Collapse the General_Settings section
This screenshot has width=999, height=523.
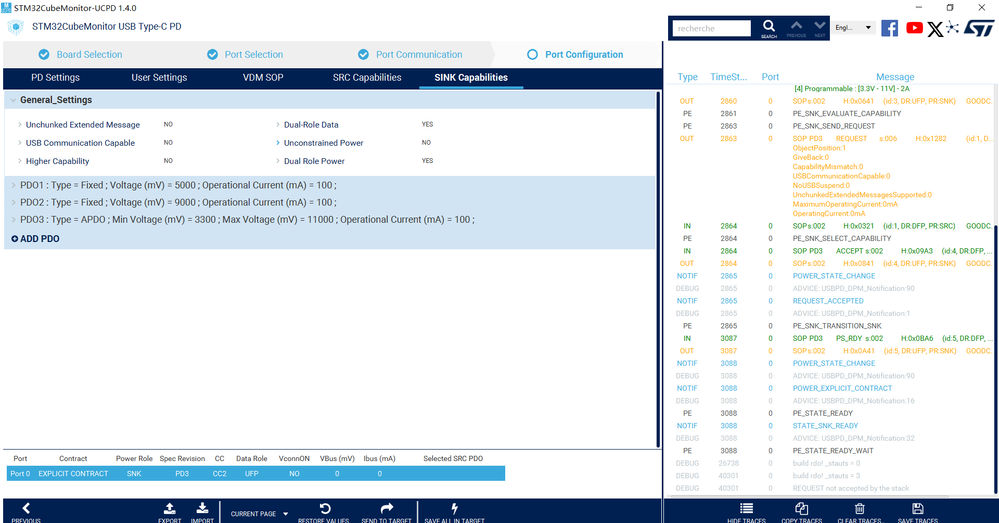tap(13, 100)
